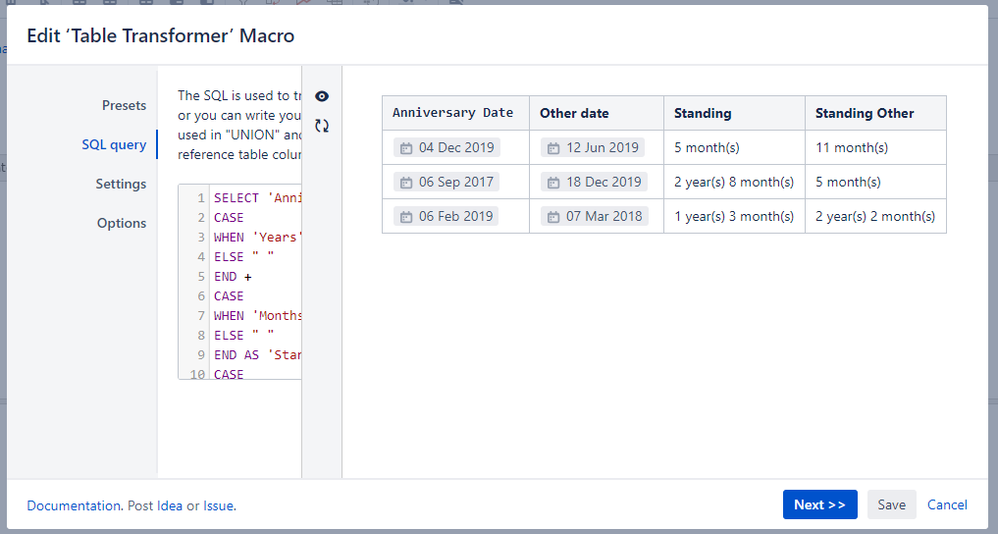Click calendar icon beside 06 Feb 2019

(x=406, y=217)
